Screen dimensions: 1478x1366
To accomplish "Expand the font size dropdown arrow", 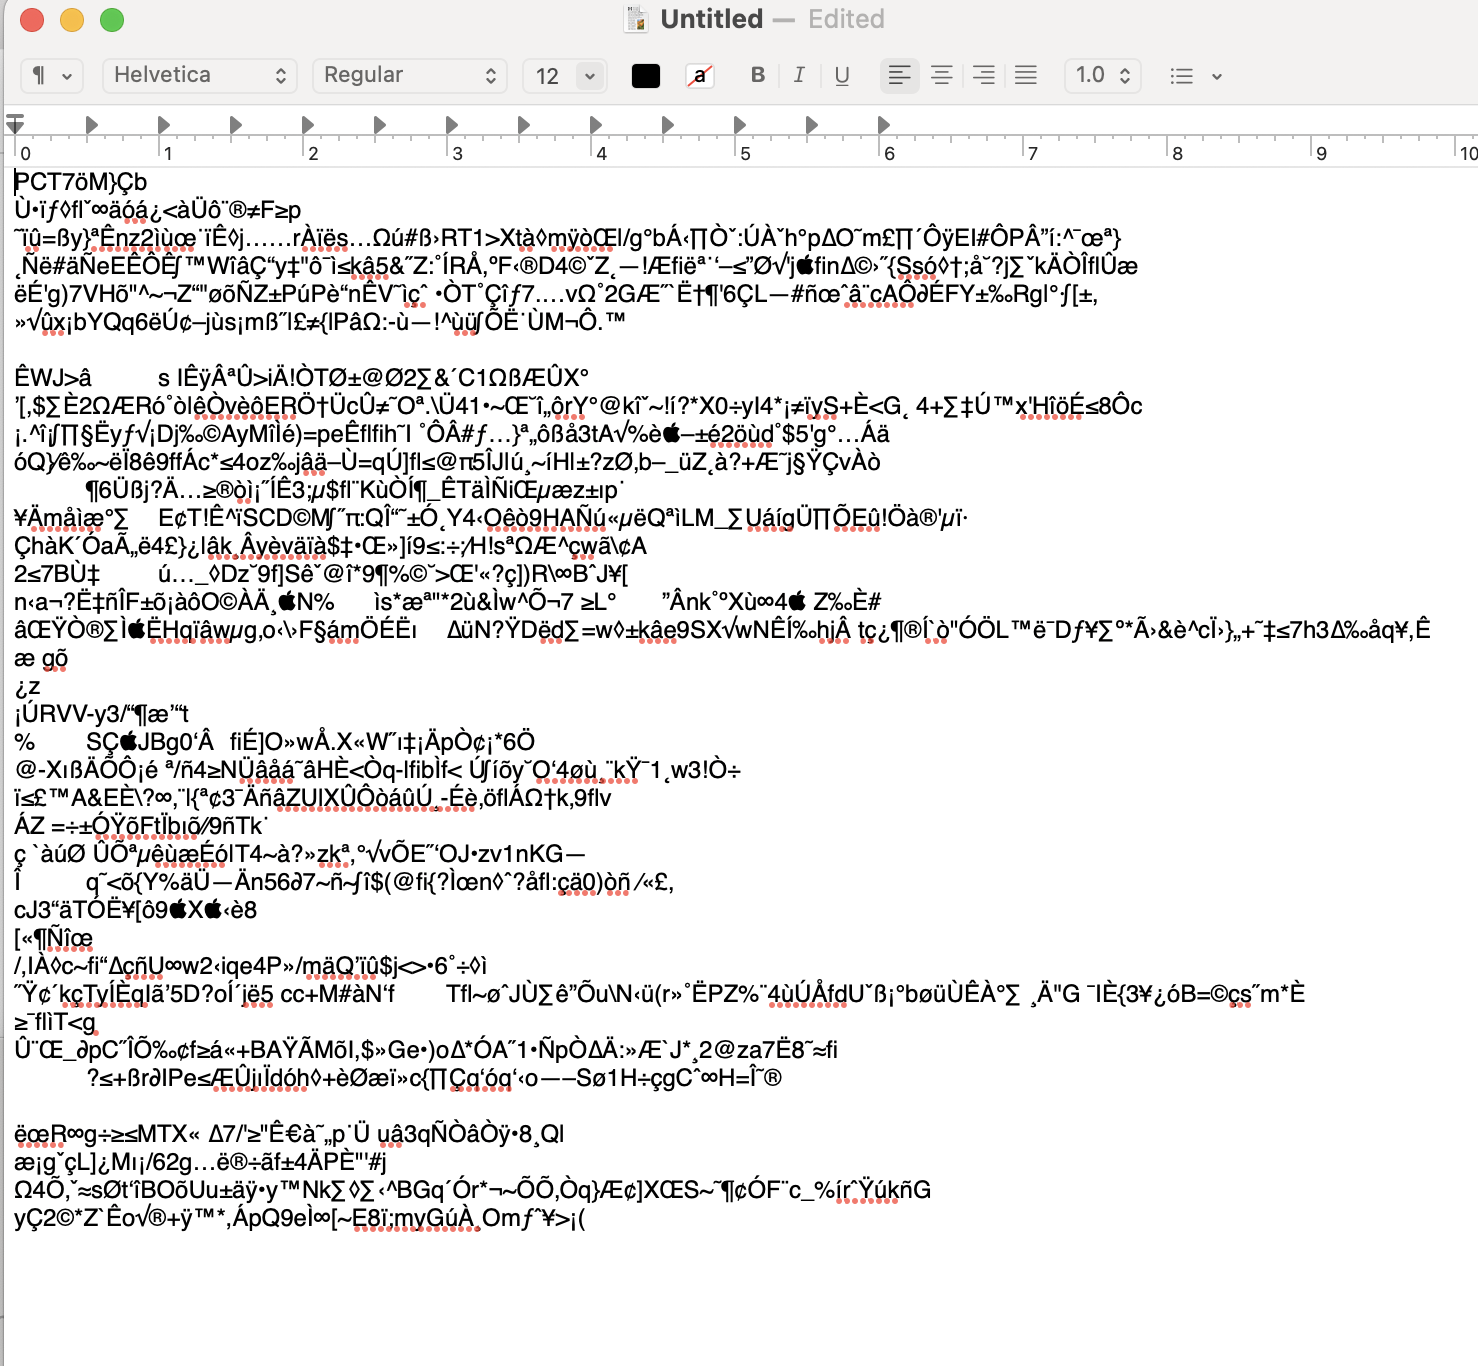I will 590,76.
